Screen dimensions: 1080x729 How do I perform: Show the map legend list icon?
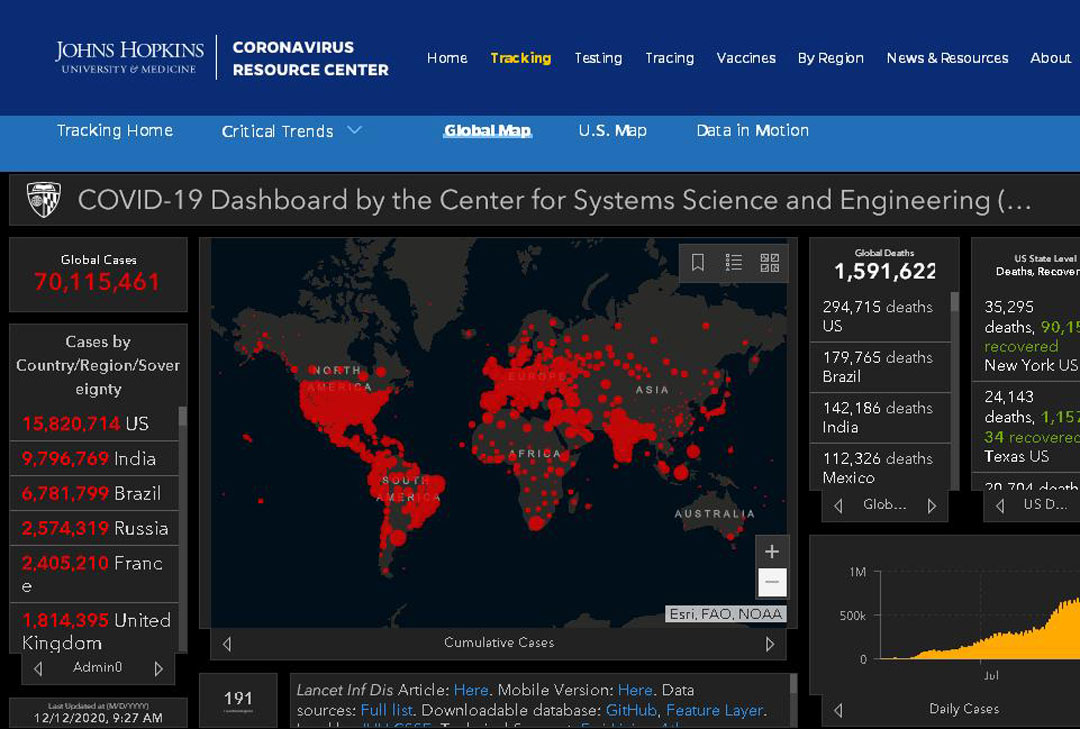(x=734, y=263)
